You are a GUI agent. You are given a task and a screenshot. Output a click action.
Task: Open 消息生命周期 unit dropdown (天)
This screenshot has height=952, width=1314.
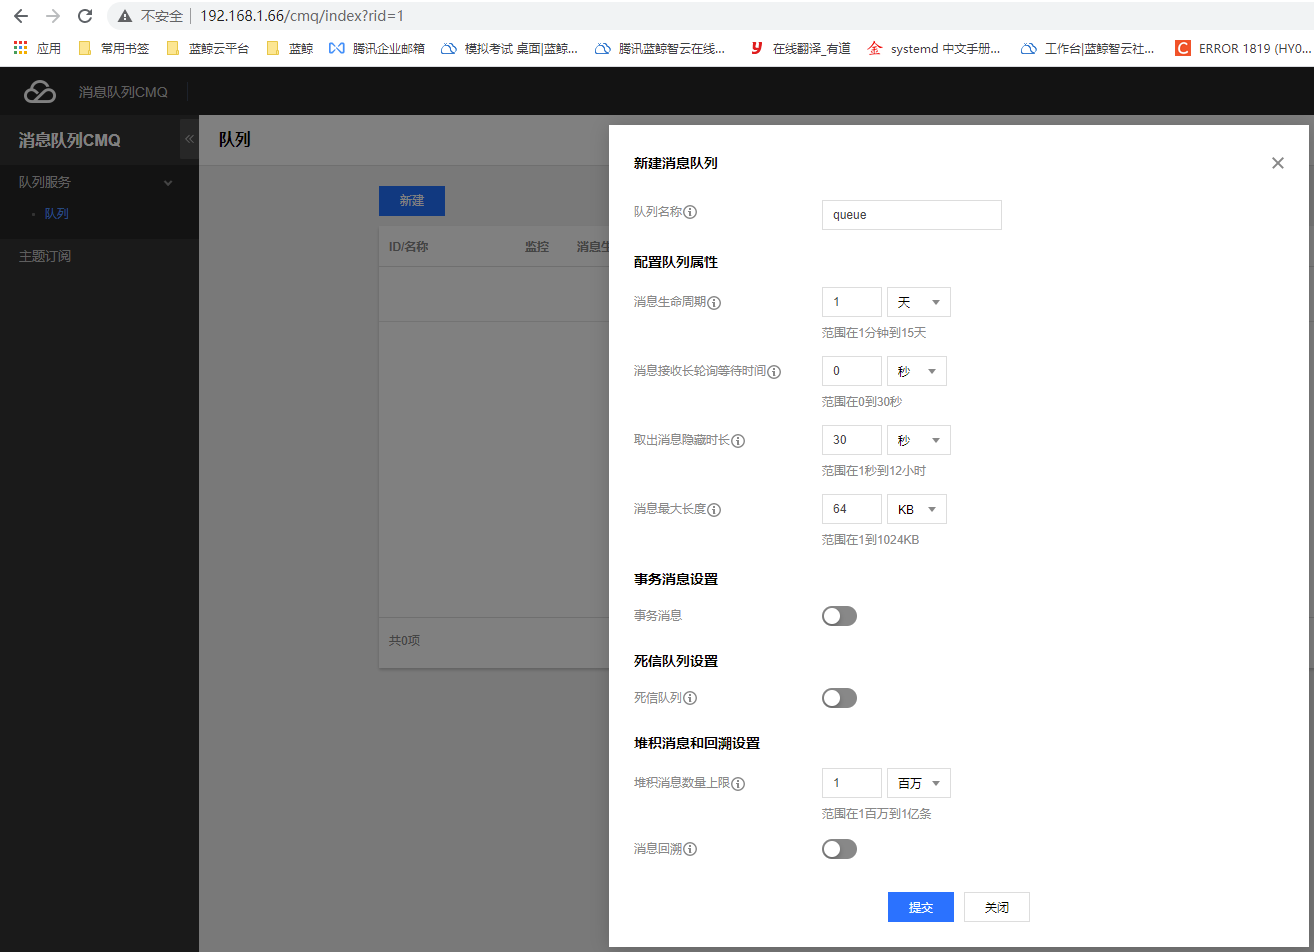tap(918, 302)
